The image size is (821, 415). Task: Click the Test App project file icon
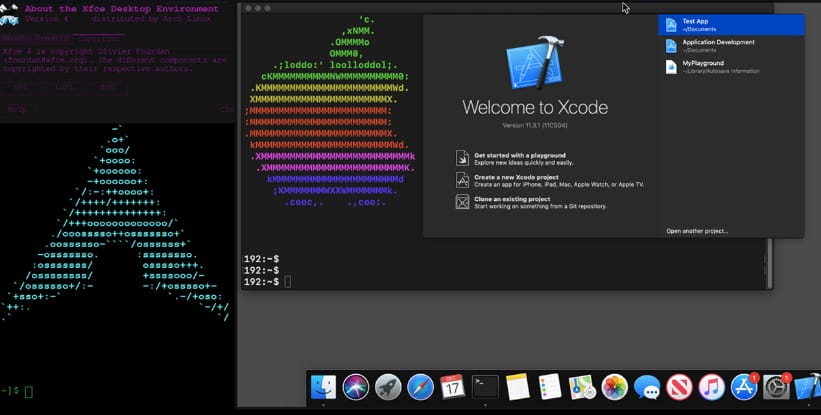[671, 25]
